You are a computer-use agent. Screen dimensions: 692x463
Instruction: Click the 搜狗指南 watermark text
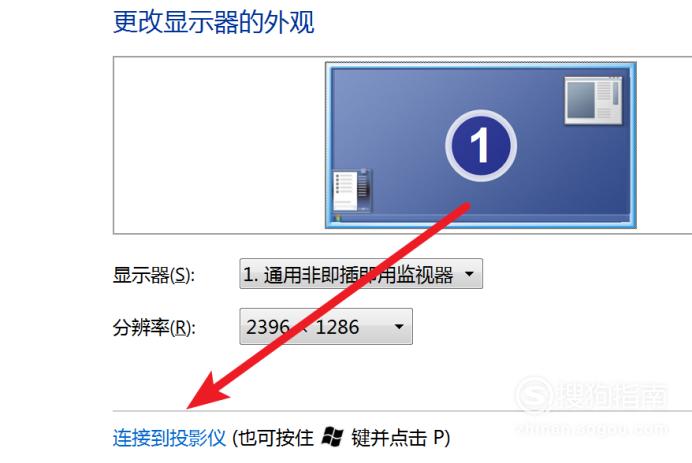tap(613, 395)
